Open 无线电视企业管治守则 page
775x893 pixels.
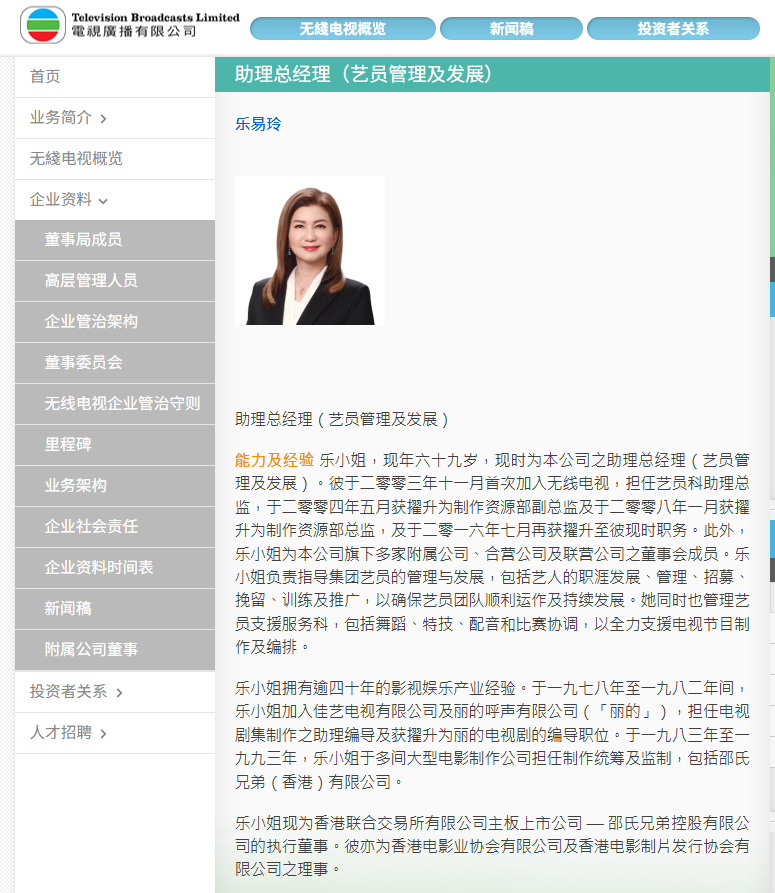122,404
